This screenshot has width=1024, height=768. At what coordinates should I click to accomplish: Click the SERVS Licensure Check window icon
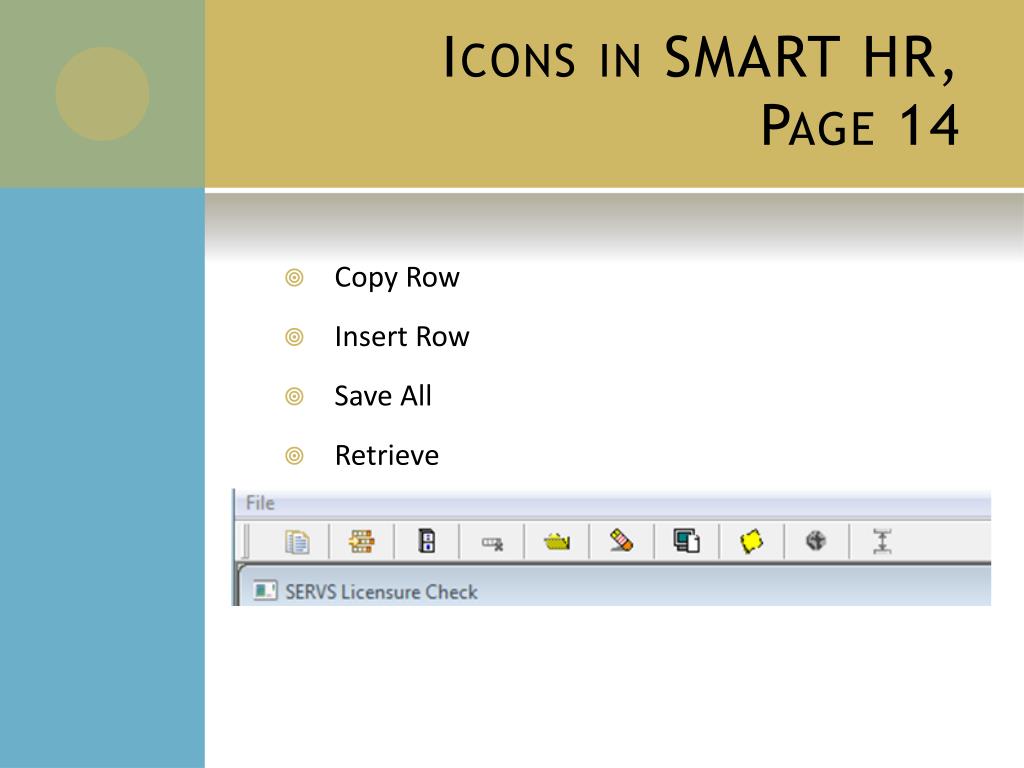tap(264, 591)
